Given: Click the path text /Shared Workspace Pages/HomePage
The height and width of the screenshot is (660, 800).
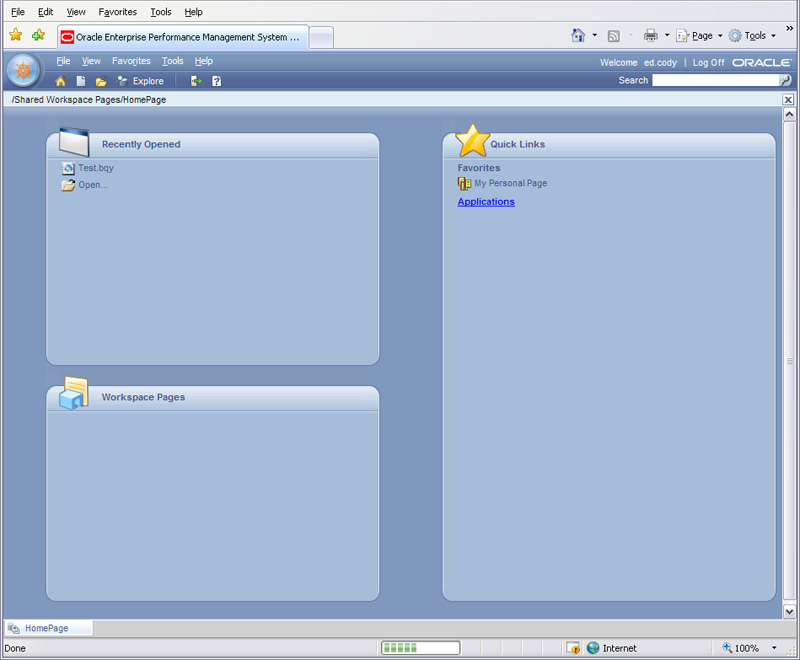Looking at the screenshot, I should (89, 99).
